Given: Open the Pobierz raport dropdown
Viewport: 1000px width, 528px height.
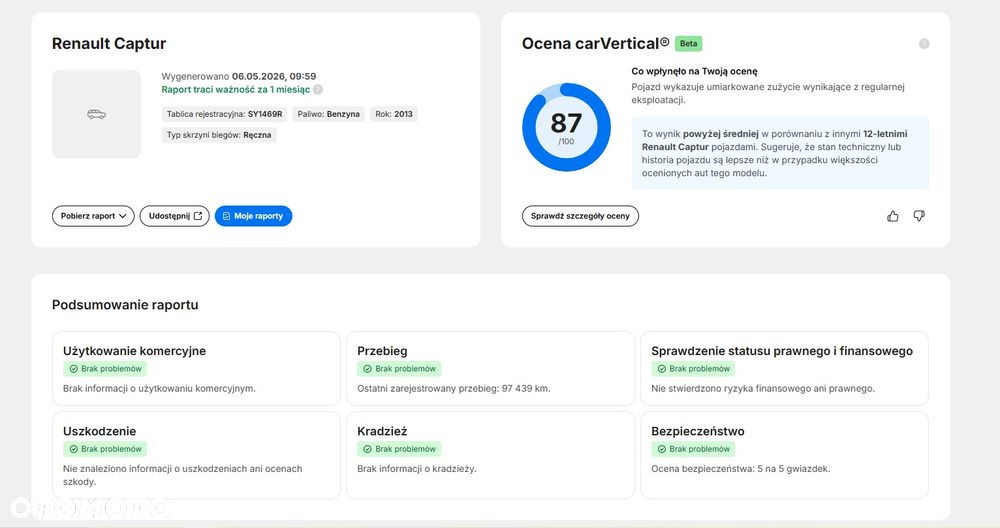Looking at the screenshot, I should click(93, 216).
